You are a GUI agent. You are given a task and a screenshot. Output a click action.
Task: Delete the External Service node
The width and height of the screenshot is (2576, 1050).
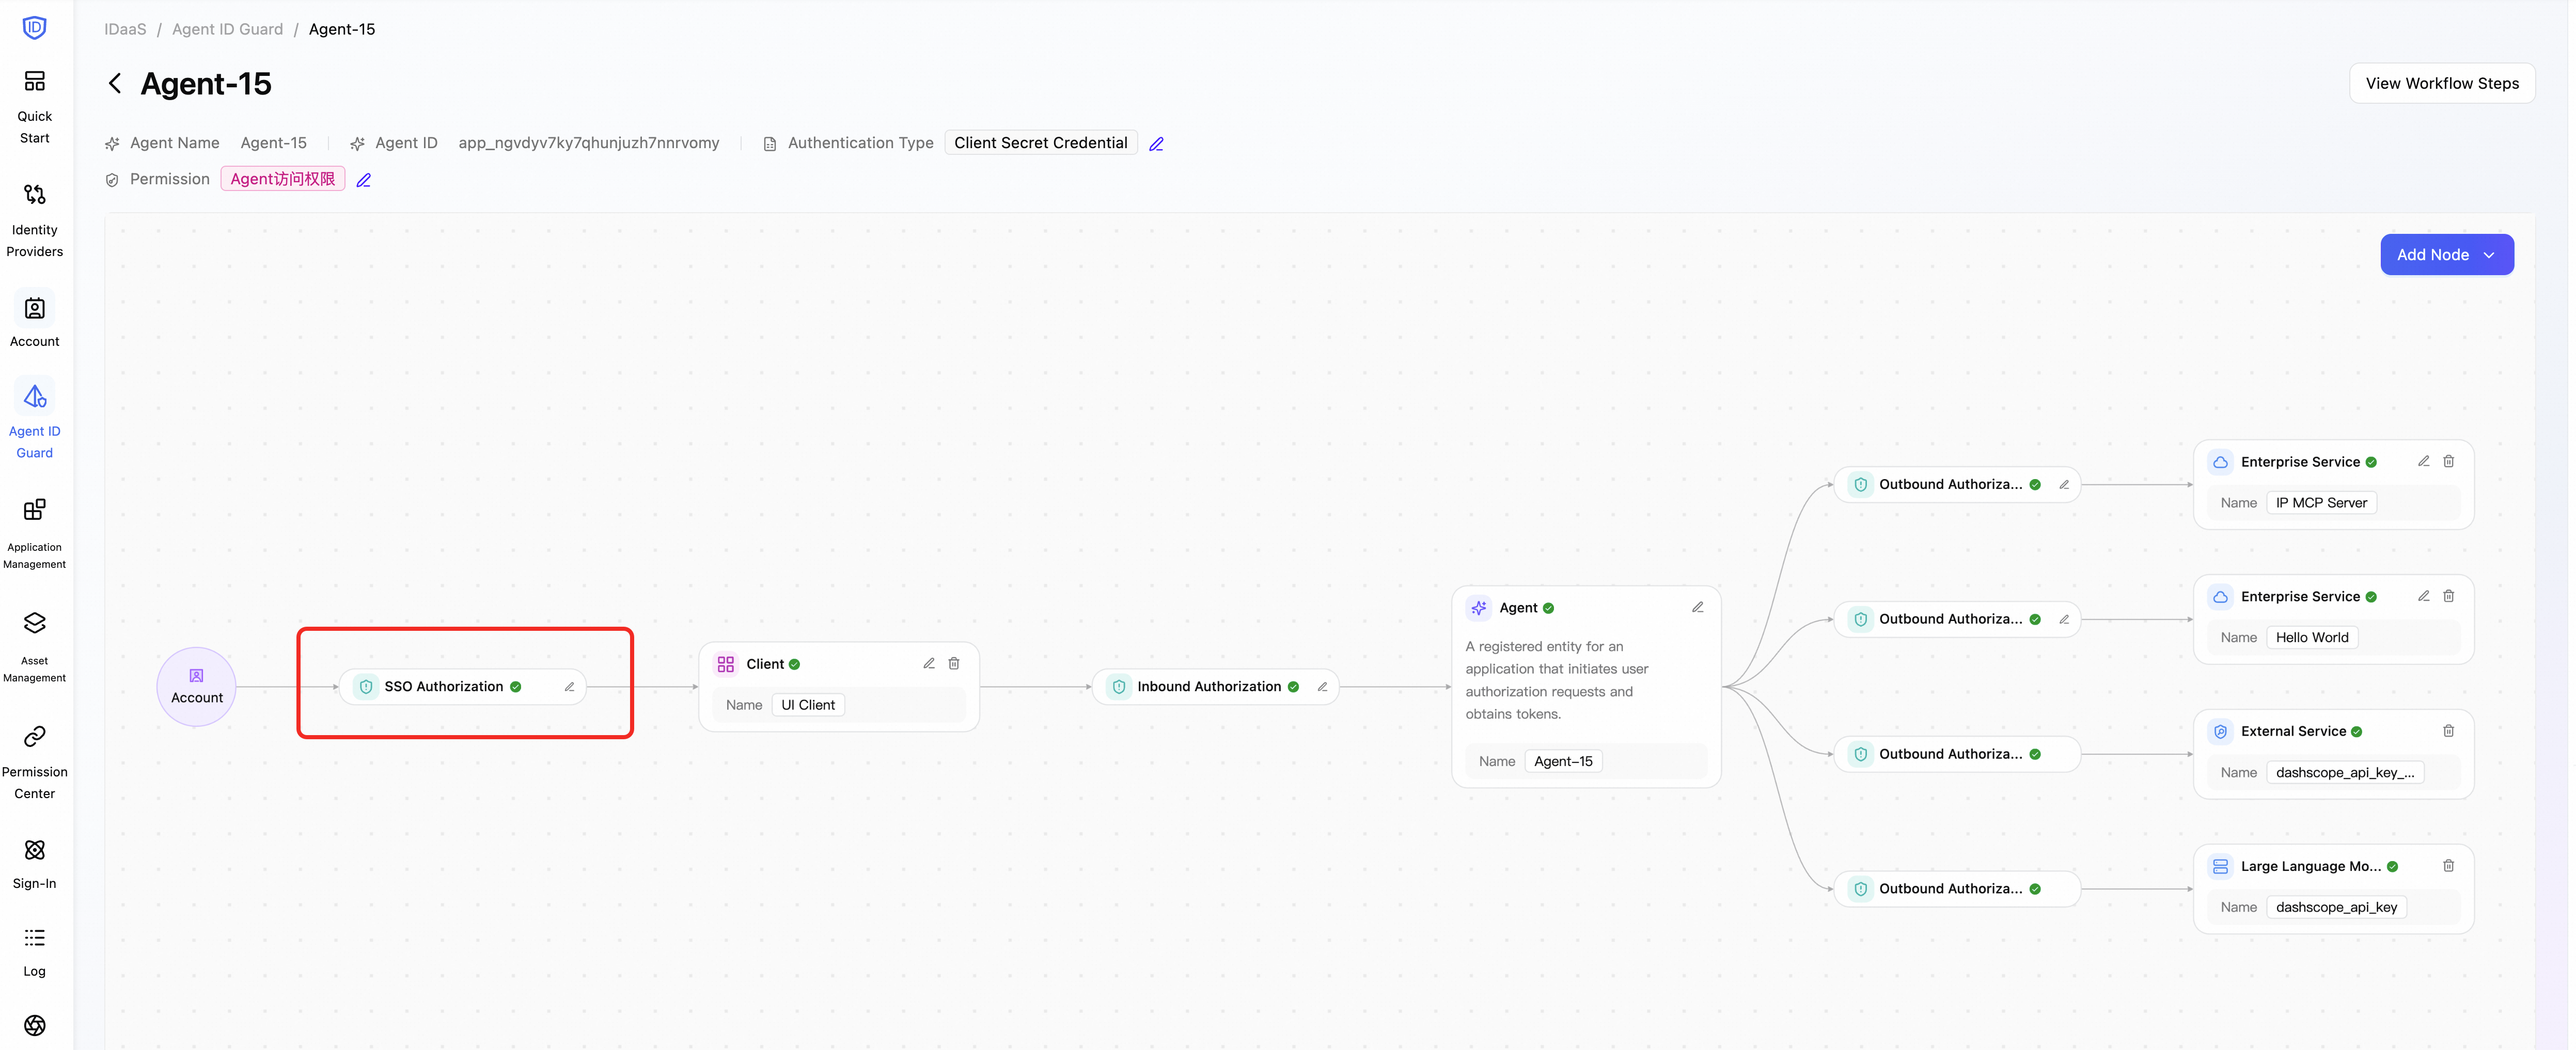coord(2448,732)
